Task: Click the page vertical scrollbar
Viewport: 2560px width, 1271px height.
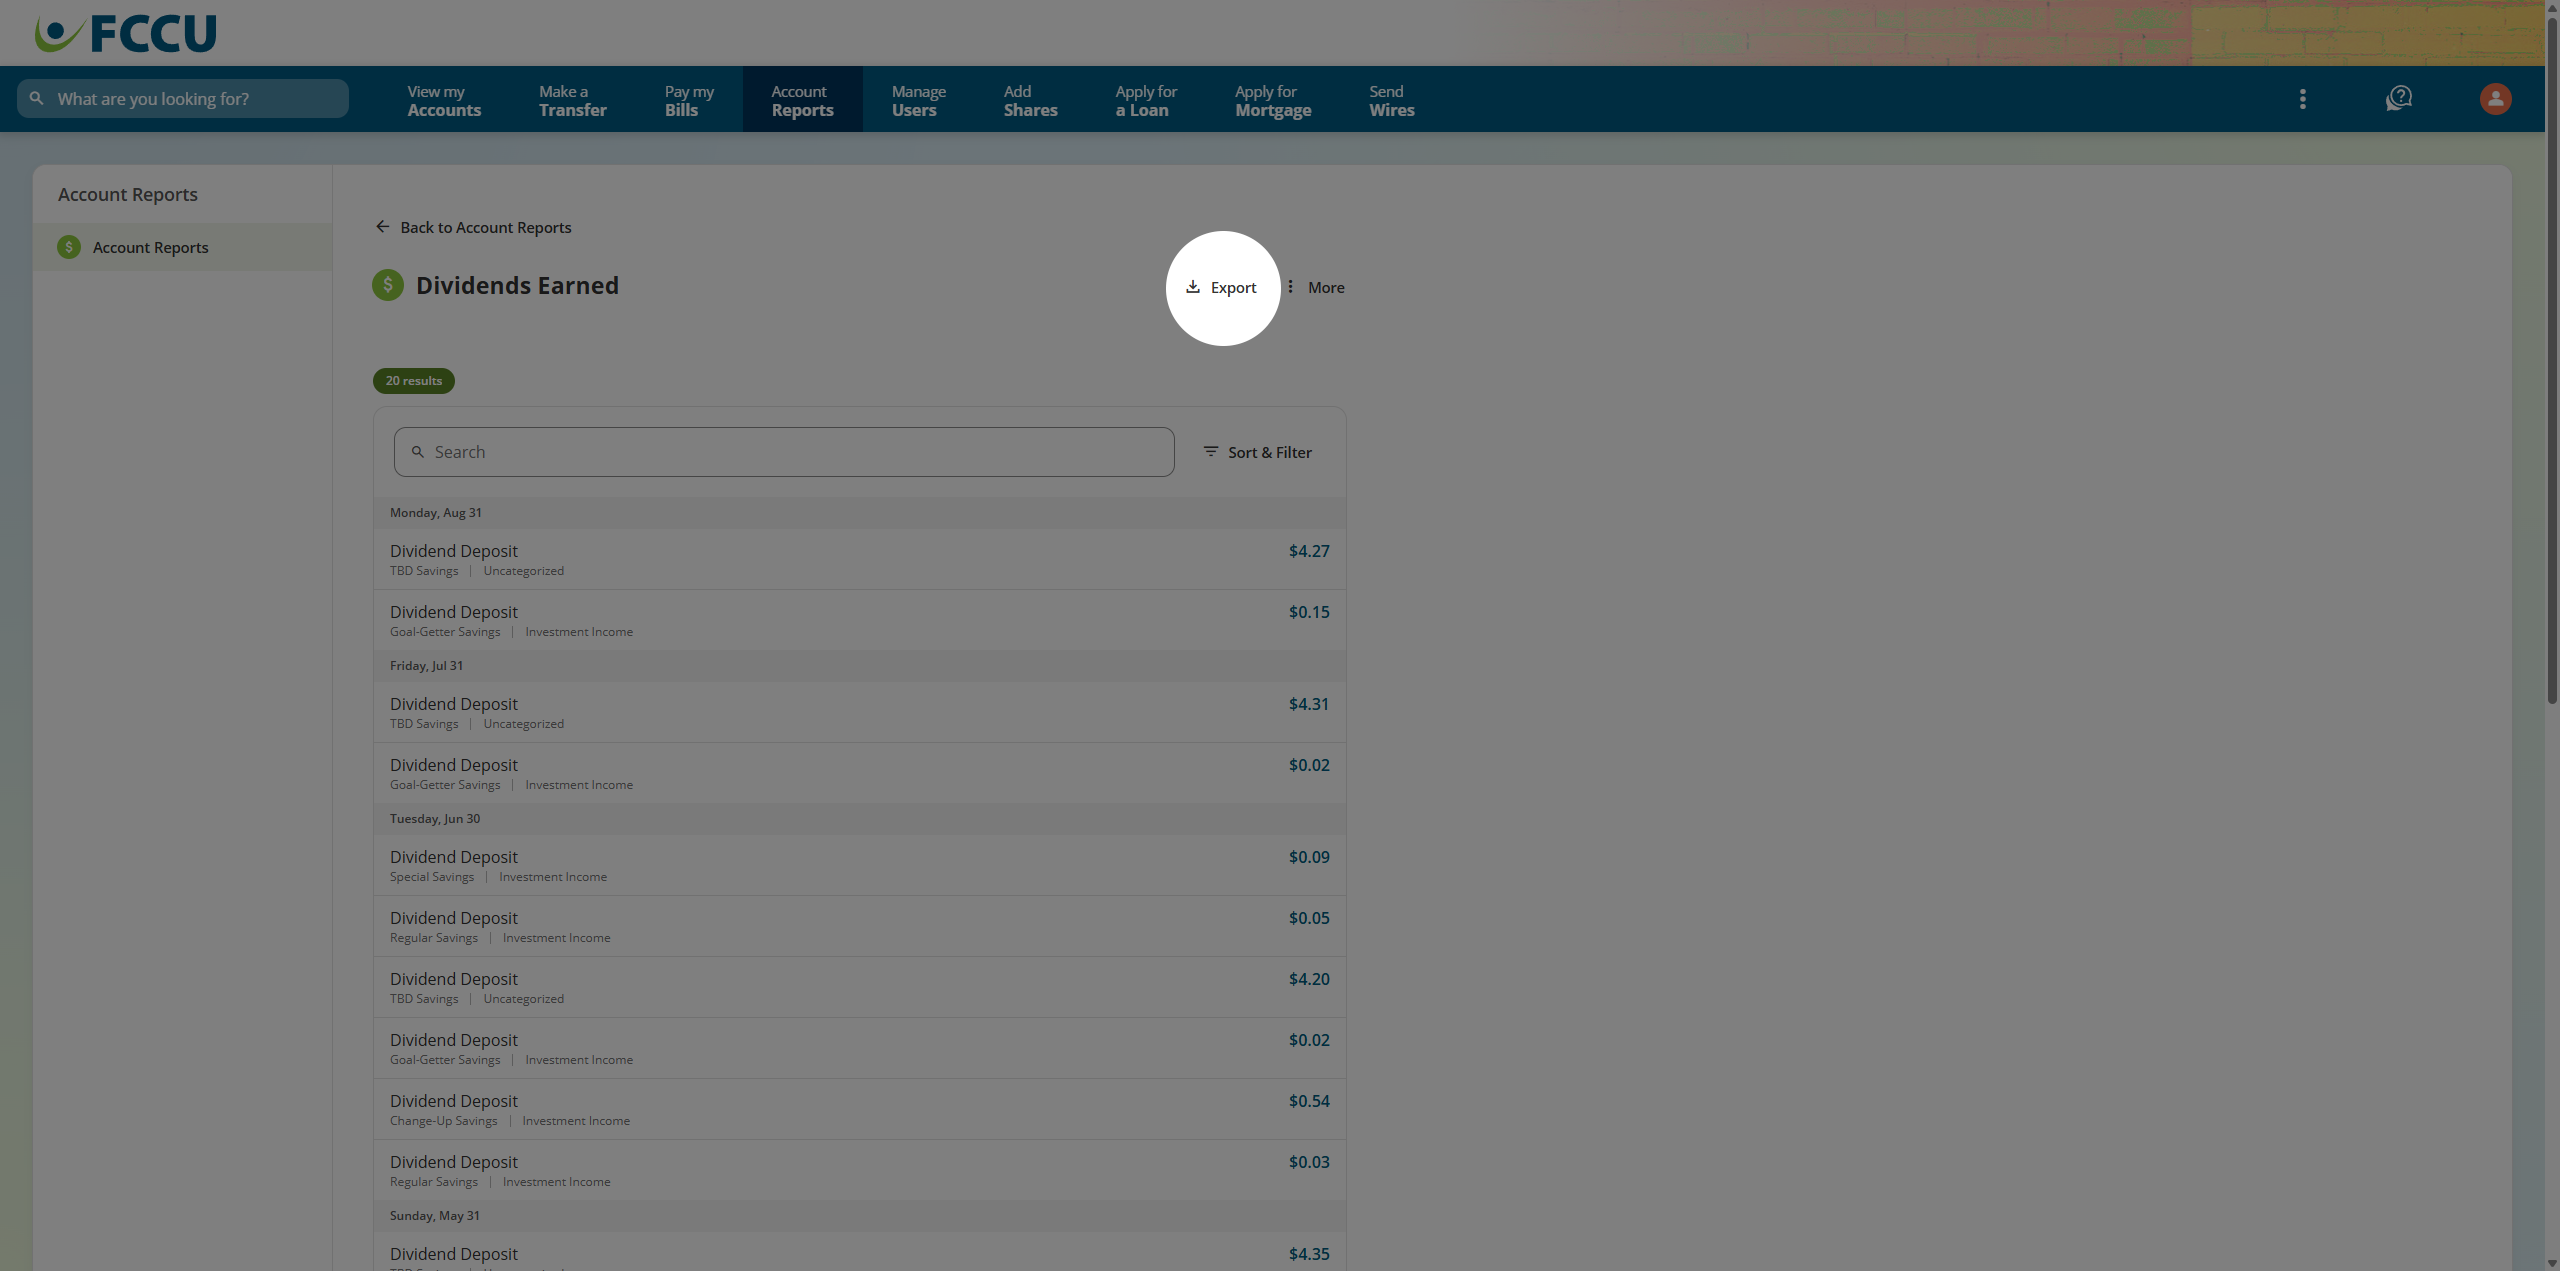Action: [x=2552, y=360]
